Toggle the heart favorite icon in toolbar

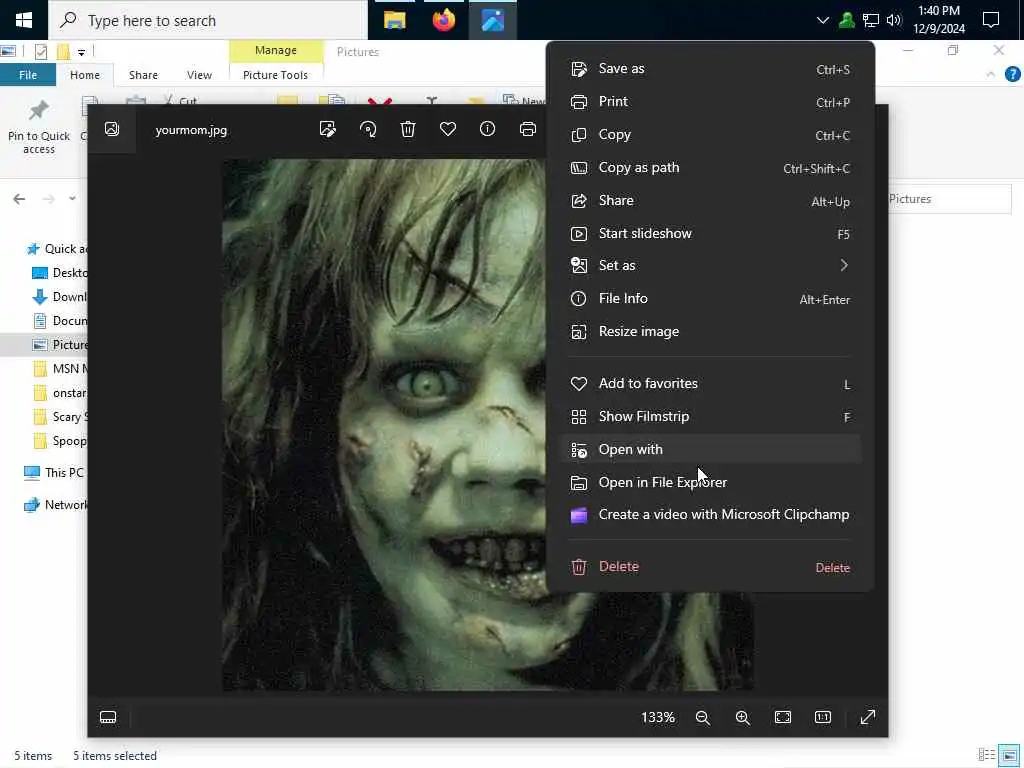coord(448,129)
